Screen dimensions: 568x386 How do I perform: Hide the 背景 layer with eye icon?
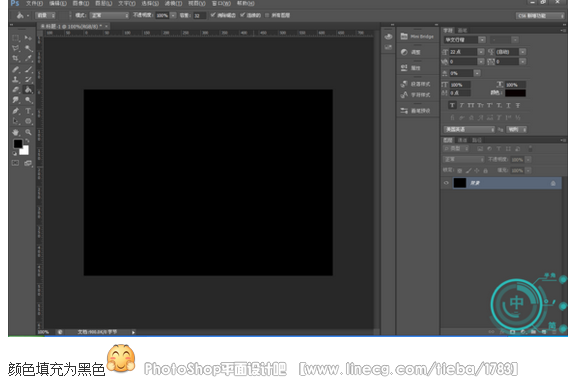[x=446, y=183]
